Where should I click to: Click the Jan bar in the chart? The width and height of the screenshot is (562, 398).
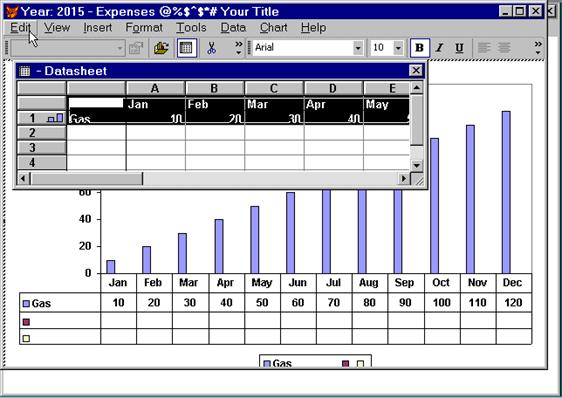click(111, 267)
